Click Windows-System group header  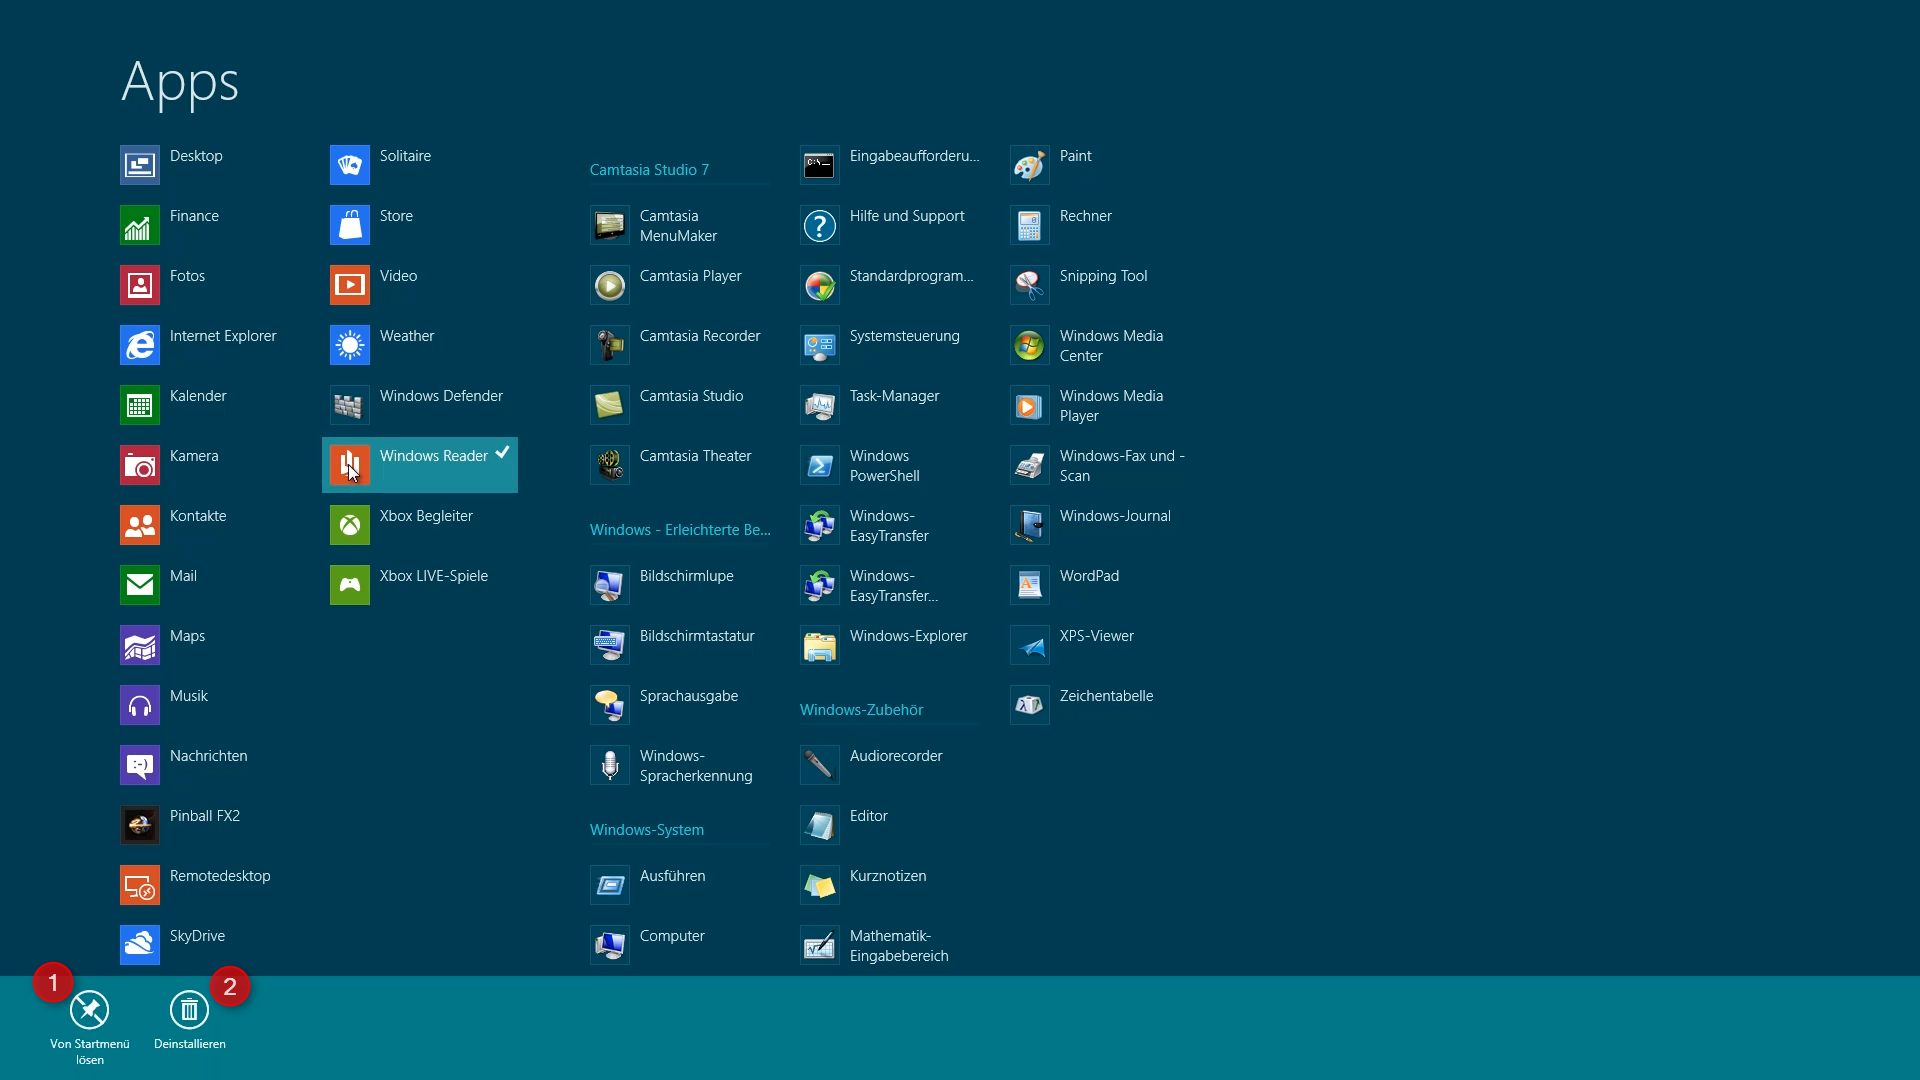click(x=647, y=830)
